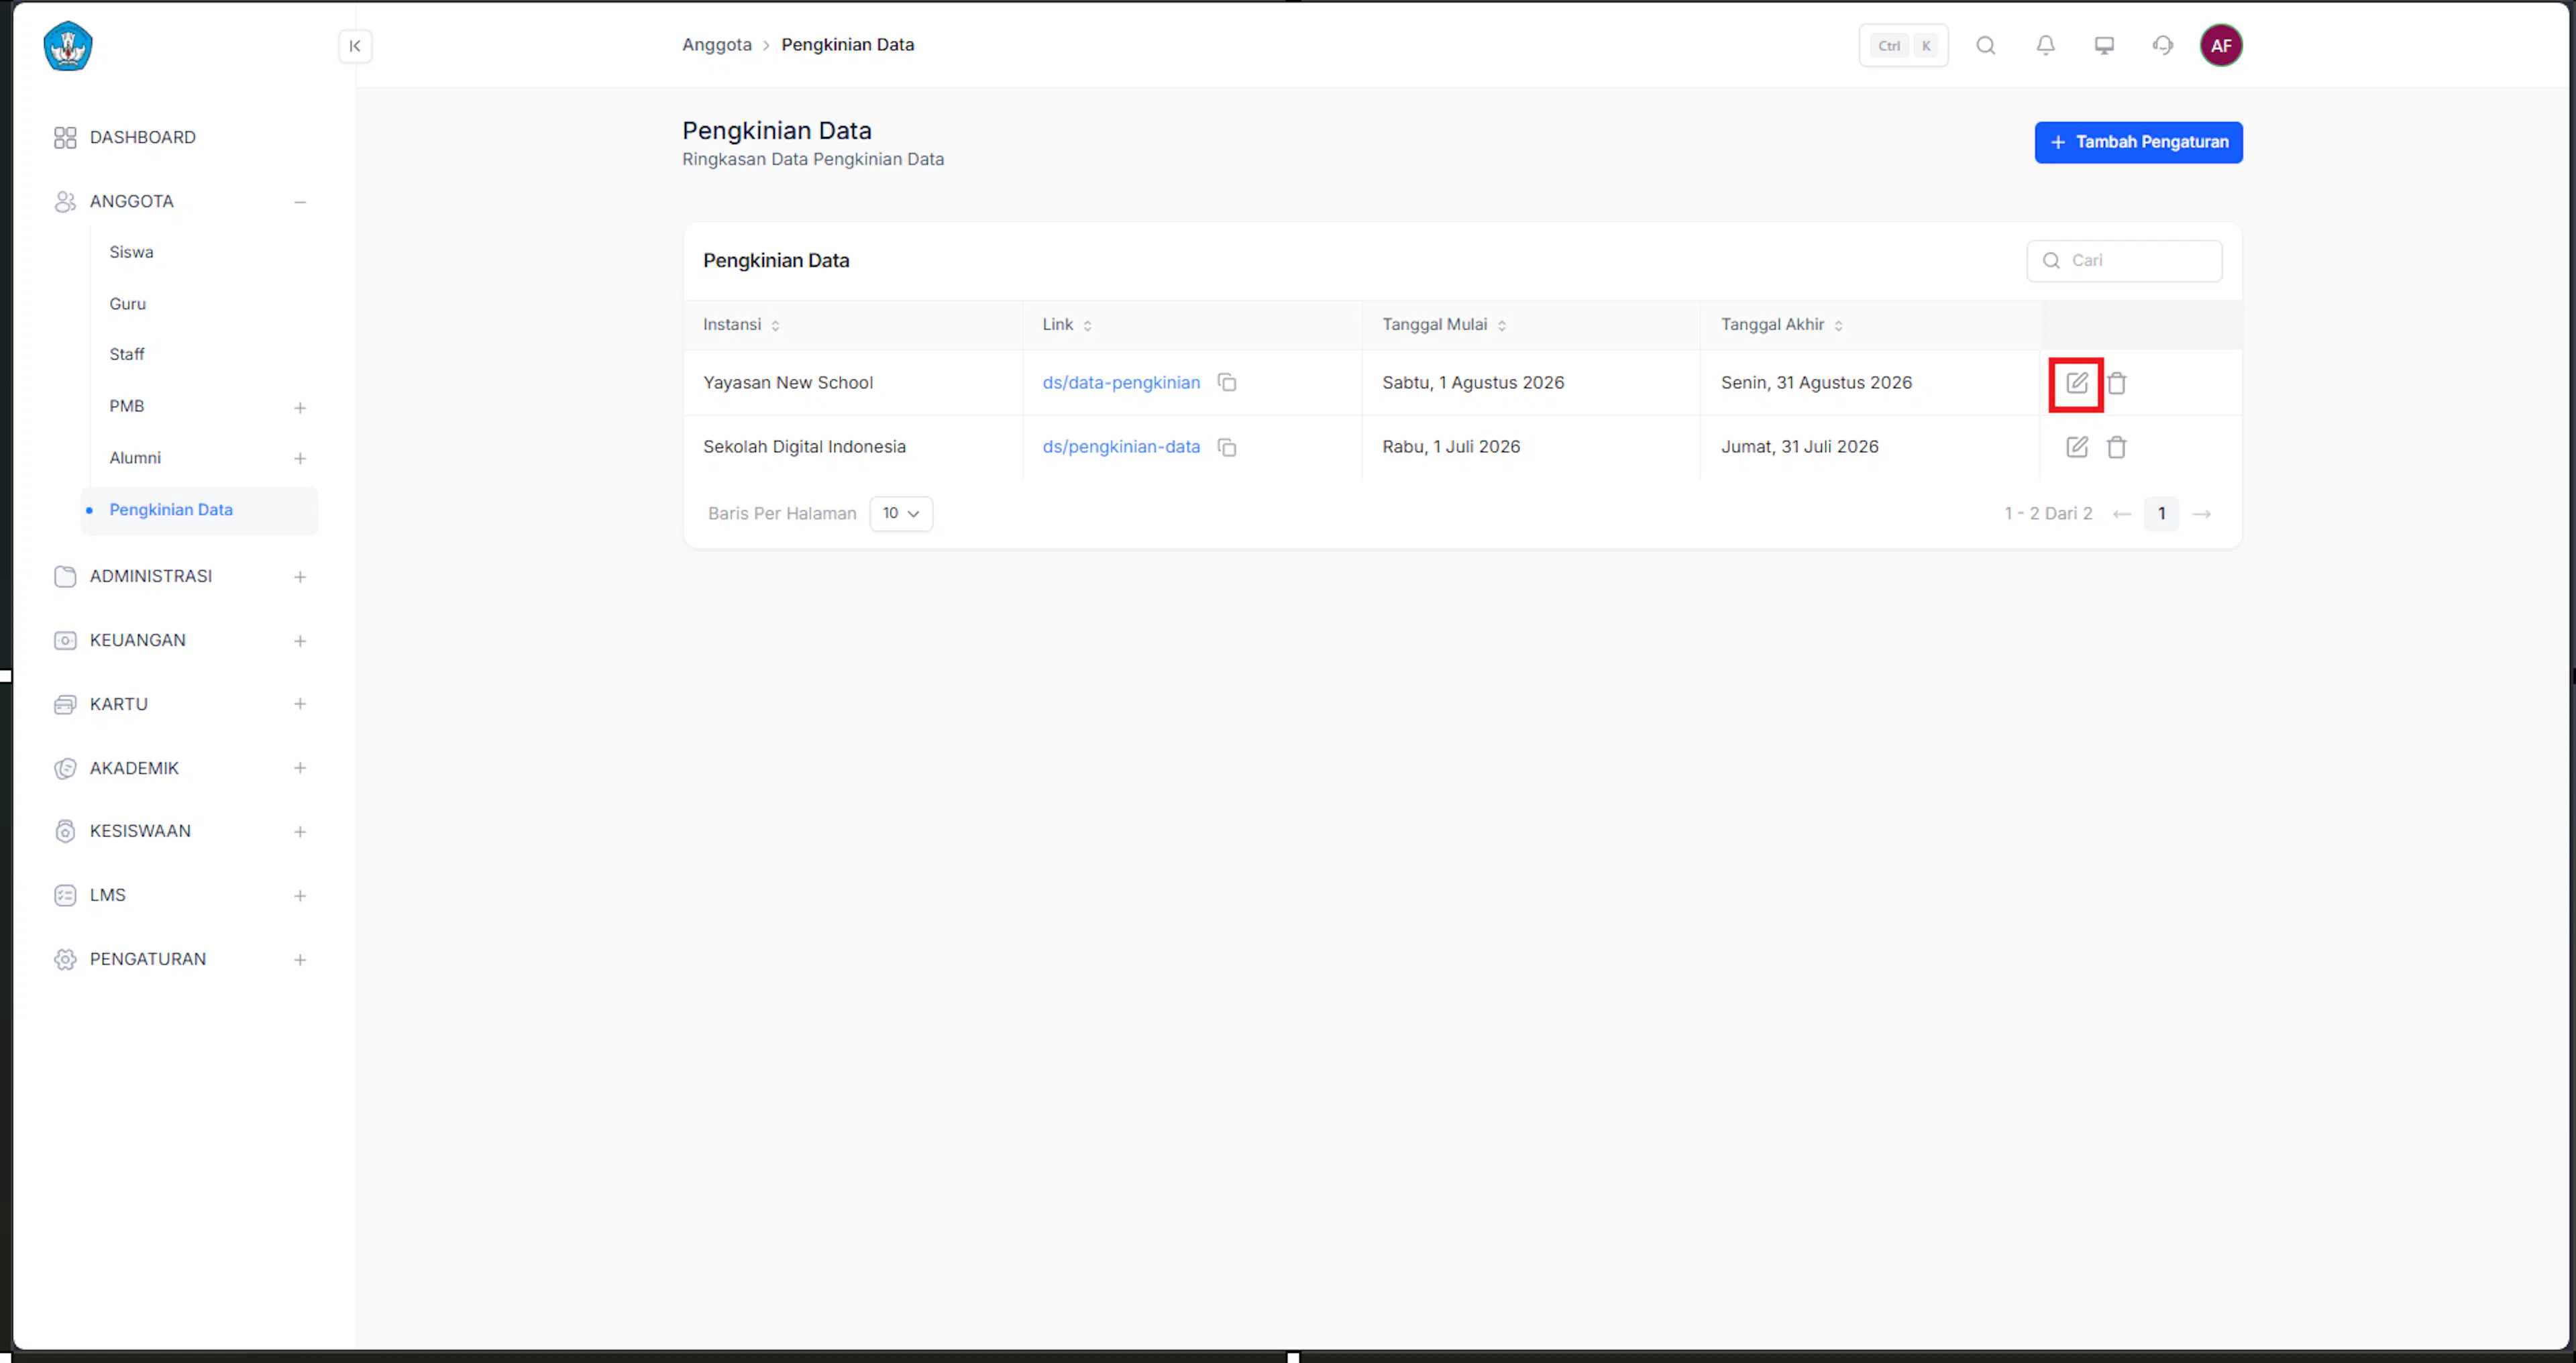Screen dimensions: 2576x1363
Task: Expand the Alumni submenu
Action: [300, 459]
